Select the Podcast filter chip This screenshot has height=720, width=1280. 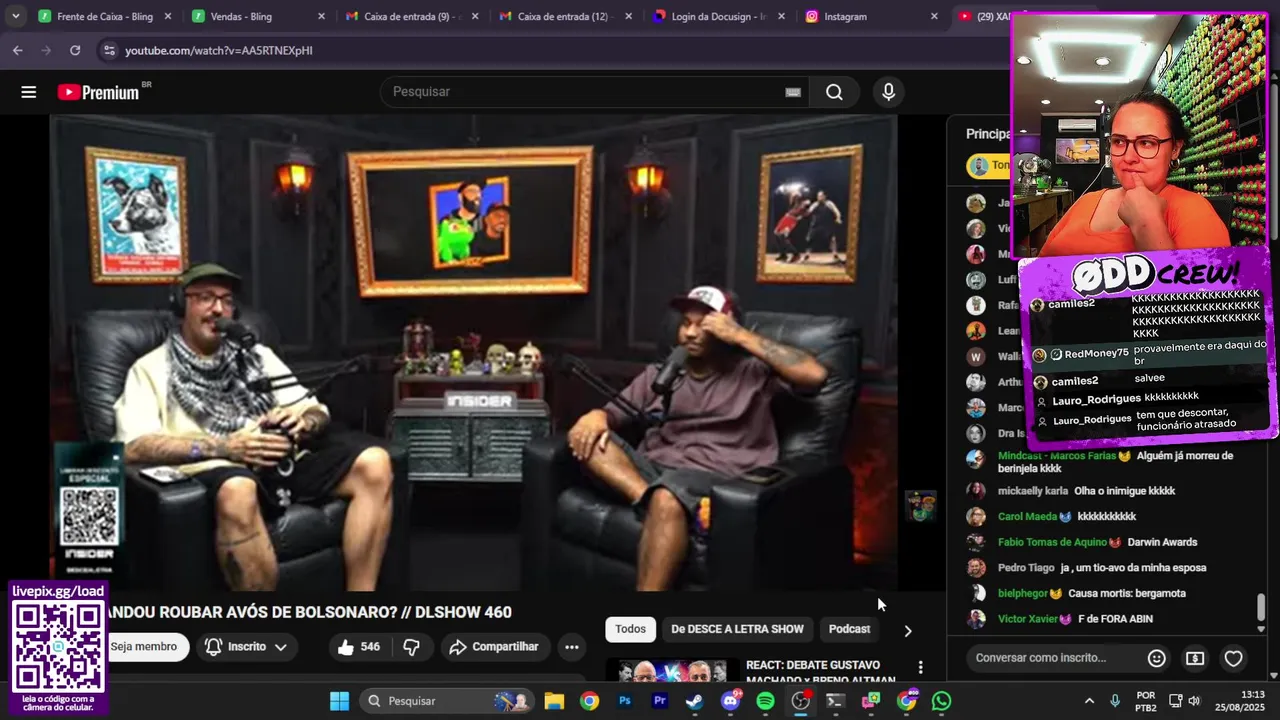click(x=849, y=629)
